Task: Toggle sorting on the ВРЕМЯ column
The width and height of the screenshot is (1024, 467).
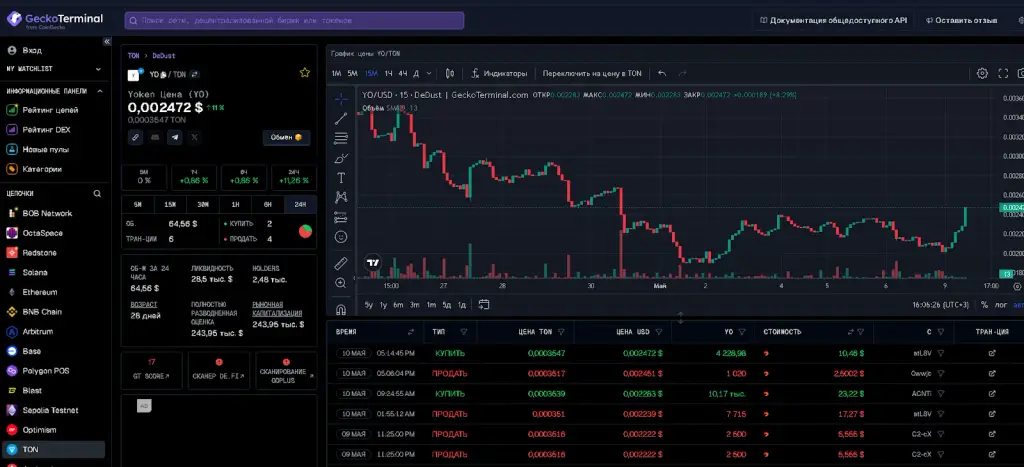Action: coord(411,332)
